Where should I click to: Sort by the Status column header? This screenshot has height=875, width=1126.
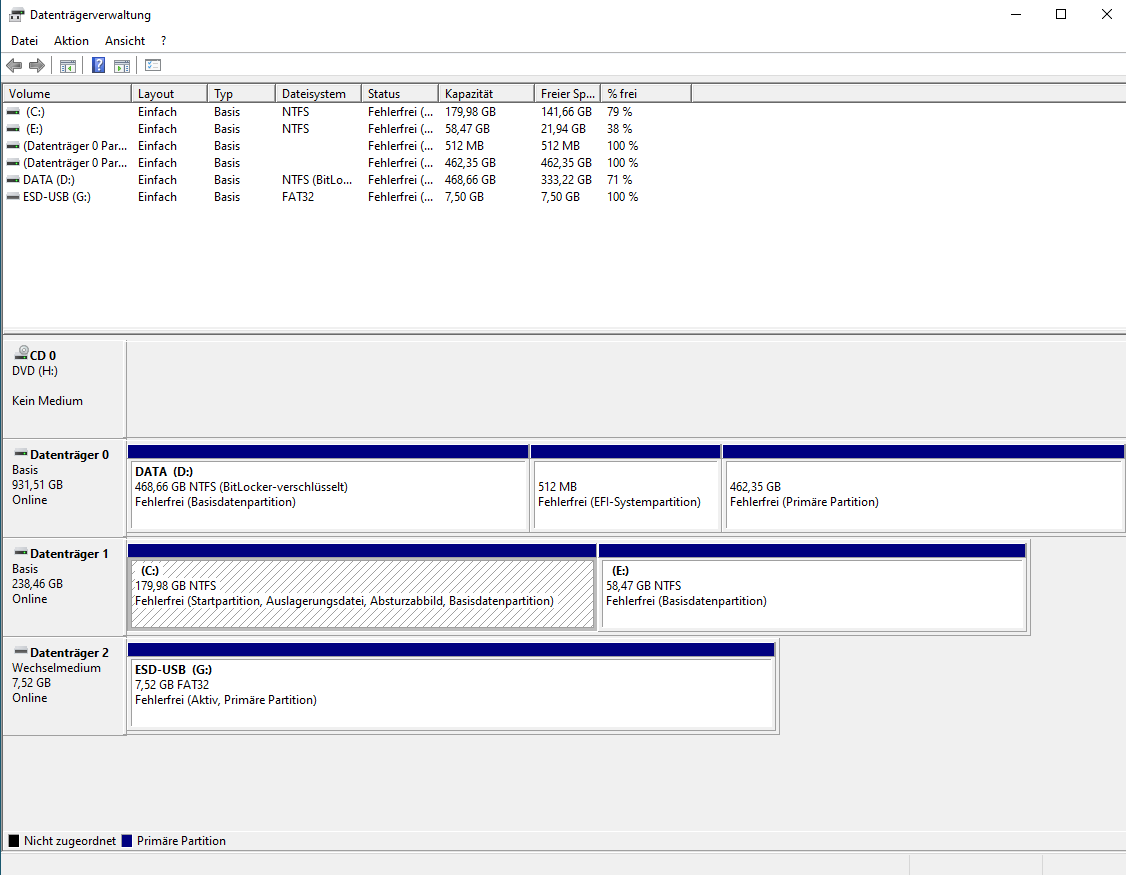pos(400,93)
